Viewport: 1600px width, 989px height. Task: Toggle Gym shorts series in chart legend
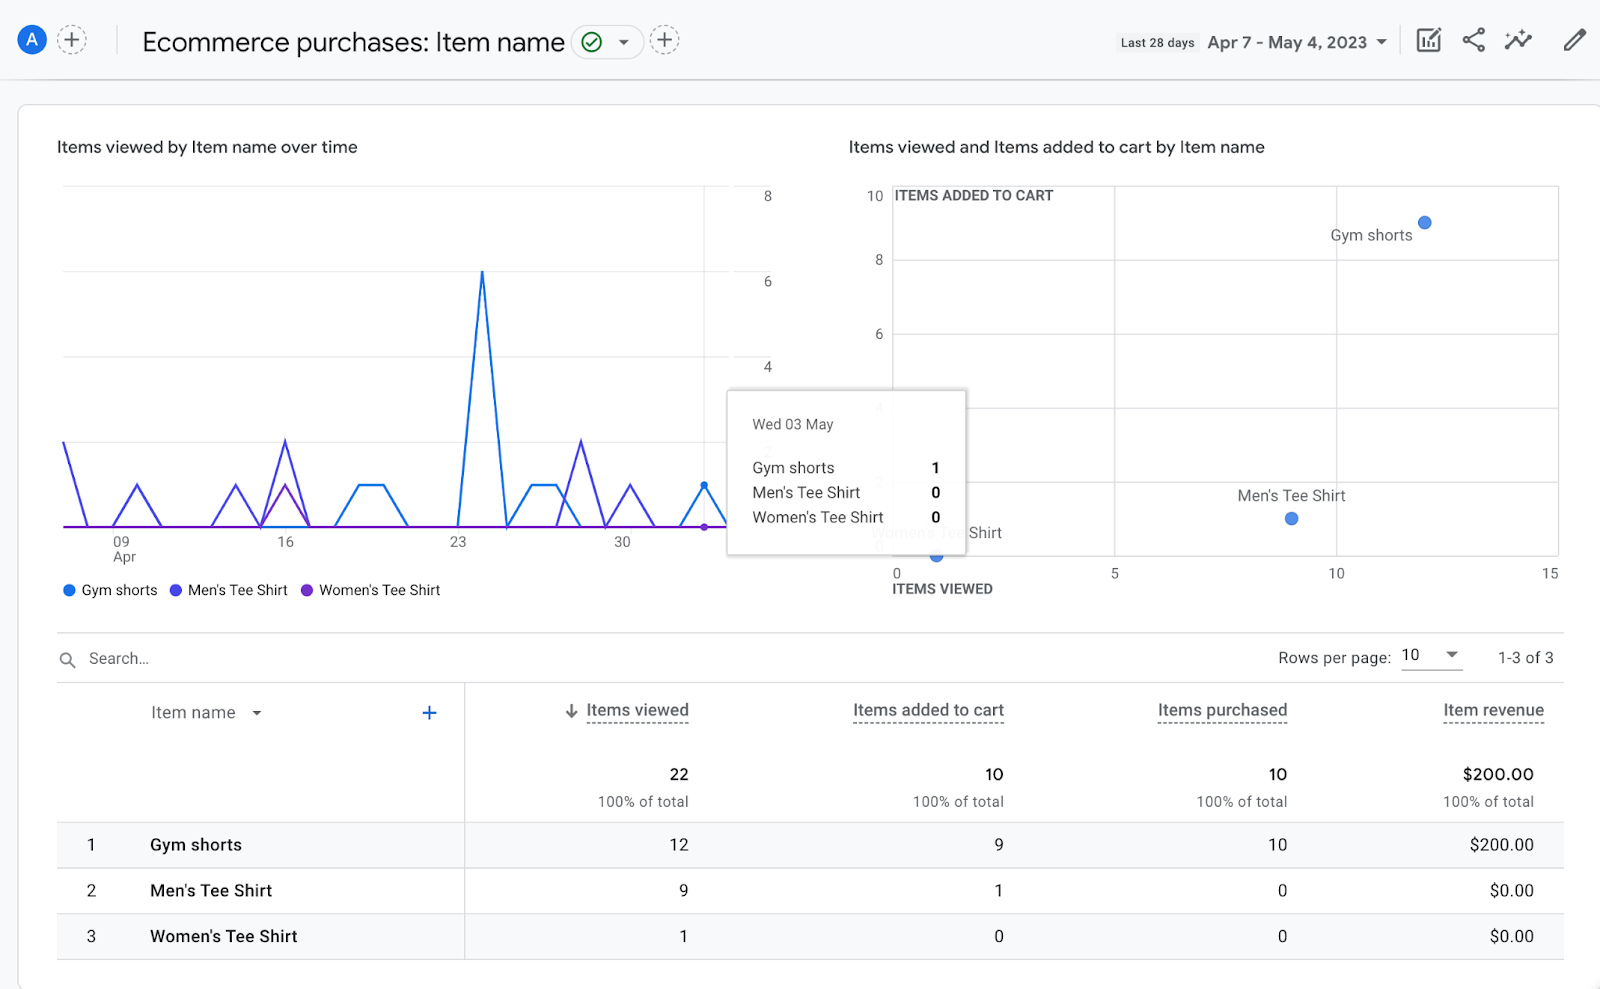tap(110, 591)
